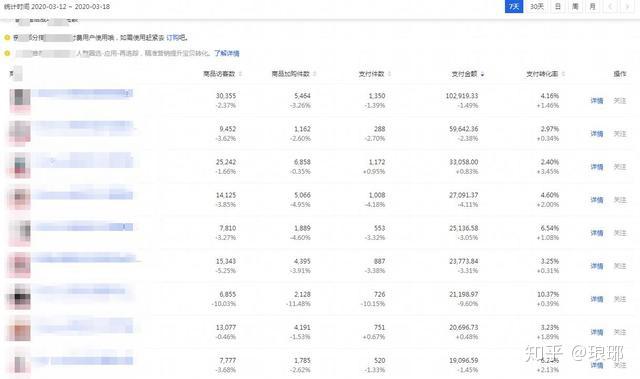Open the 了解详情 link

click(x=227, y=53)
